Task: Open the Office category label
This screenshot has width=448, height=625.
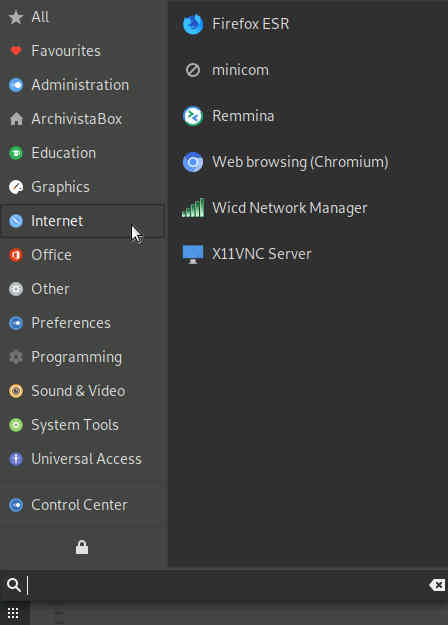Action: (x=51, y=255)
